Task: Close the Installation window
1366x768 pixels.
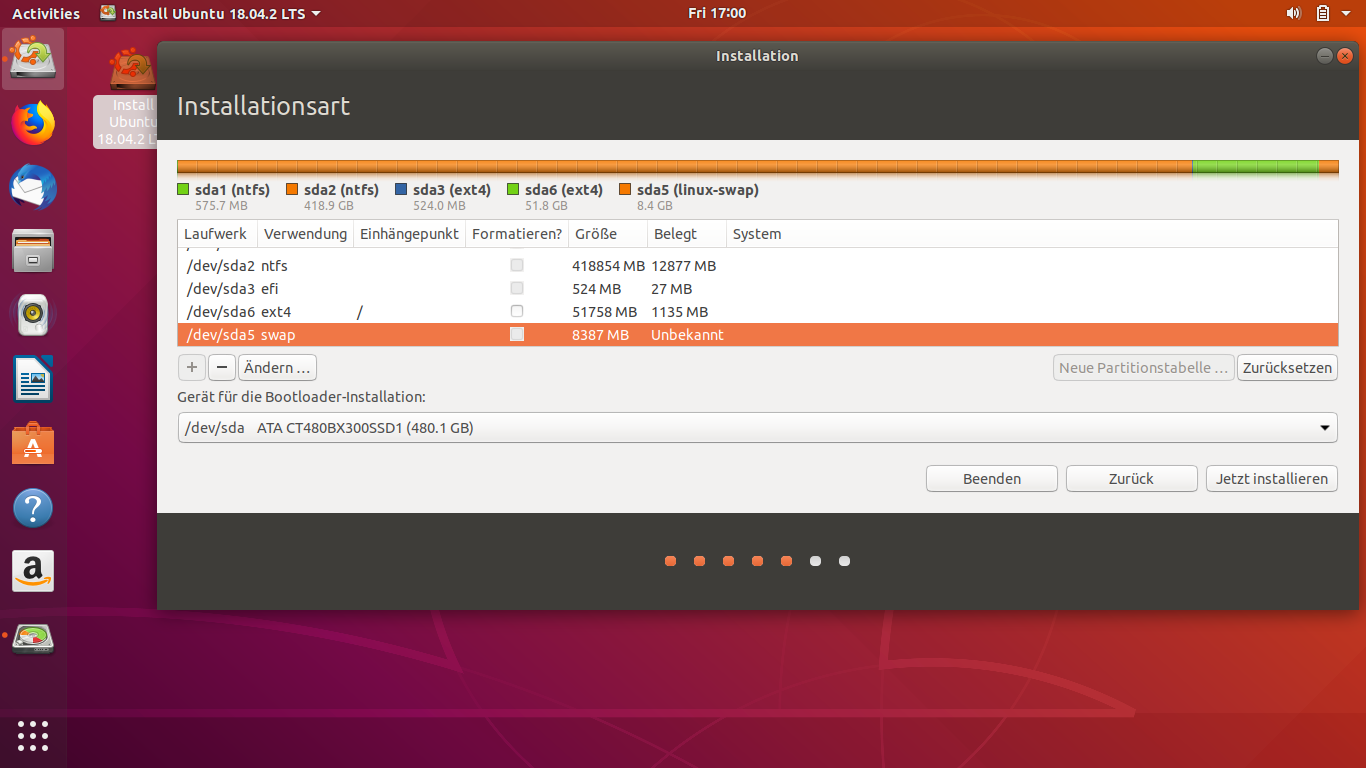Action: point(1345,57)
